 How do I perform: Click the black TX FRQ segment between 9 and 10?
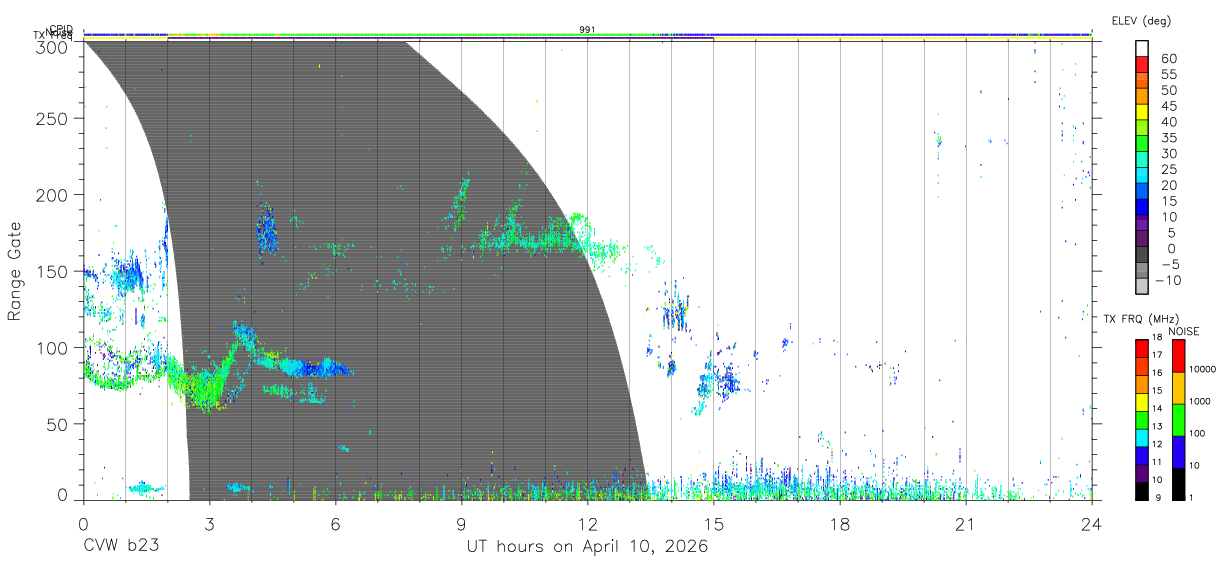point(1142,491)
